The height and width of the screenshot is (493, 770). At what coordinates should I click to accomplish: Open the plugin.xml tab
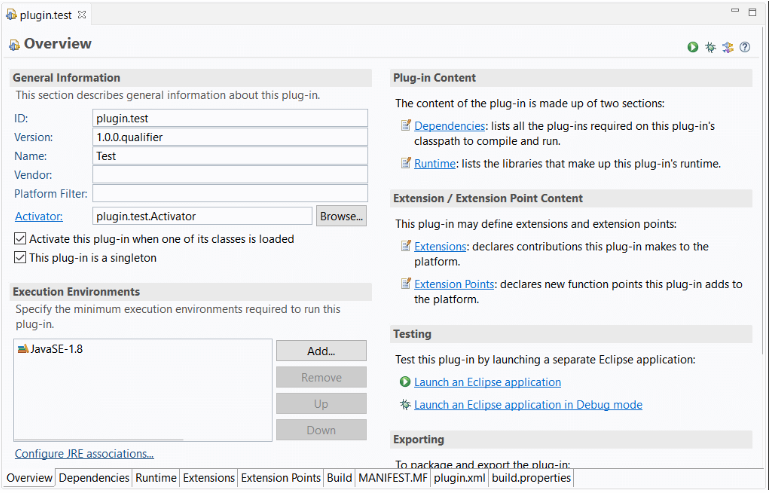[460, 478]
